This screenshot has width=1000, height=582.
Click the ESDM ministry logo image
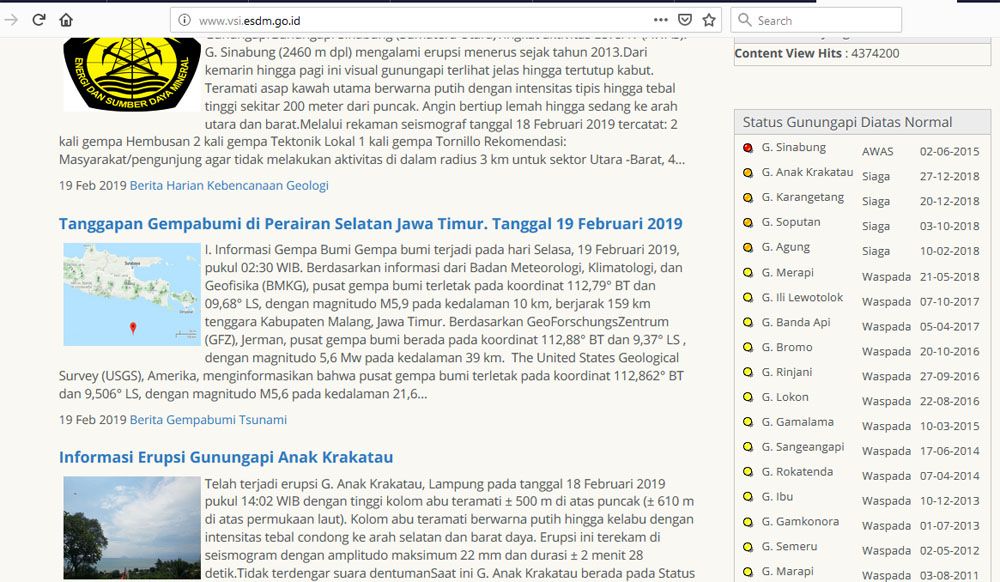131,70
